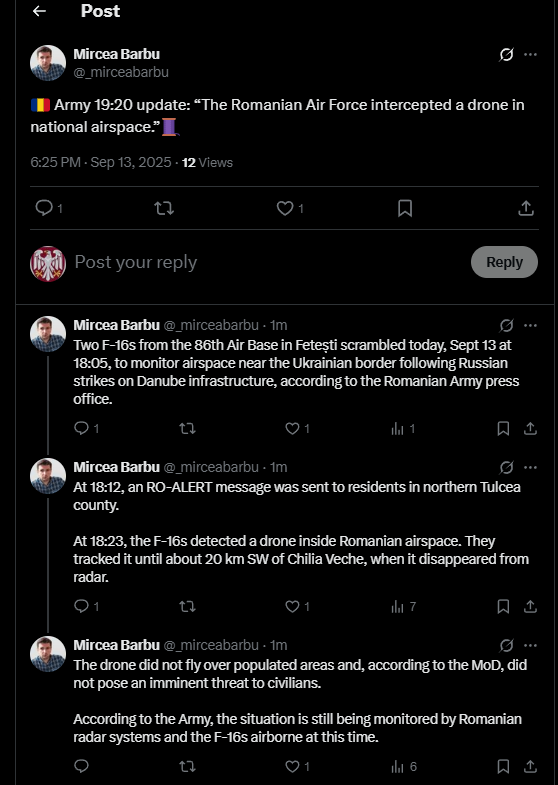
Task: Open @_mirceabarbu handle under main post name
Action: click(121, 72)
